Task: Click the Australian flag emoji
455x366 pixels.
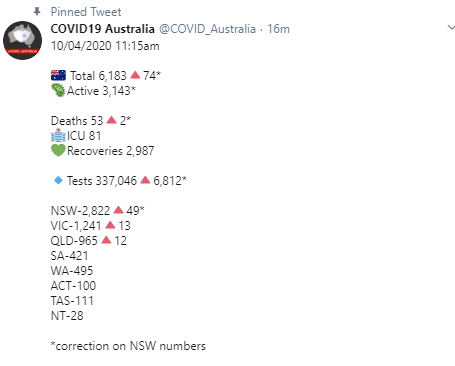Action: tap(58, 75)
